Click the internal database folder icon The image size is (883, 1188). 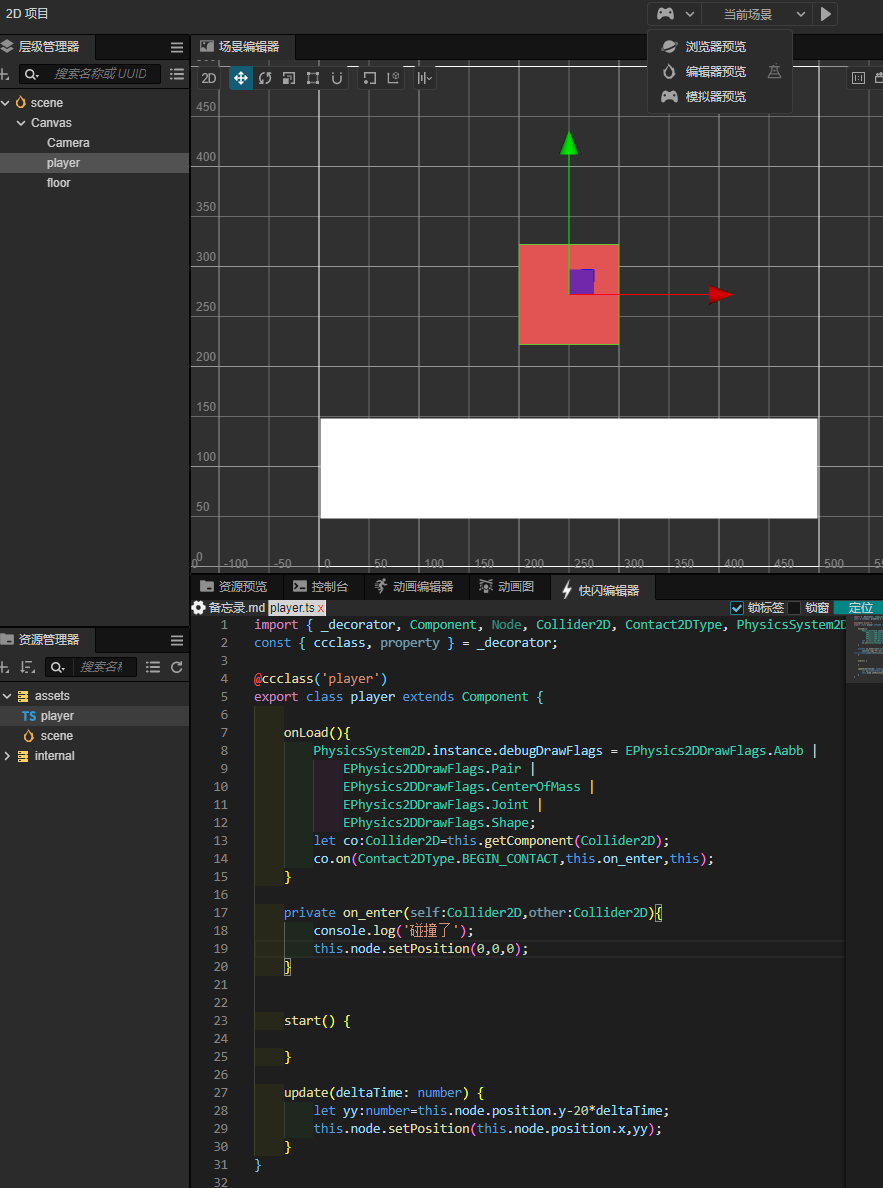23,755
